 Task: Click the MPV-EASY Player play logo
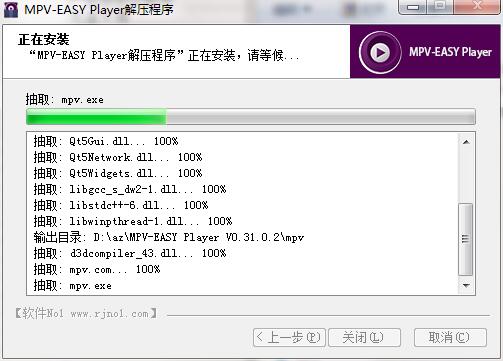coord(380,52)
